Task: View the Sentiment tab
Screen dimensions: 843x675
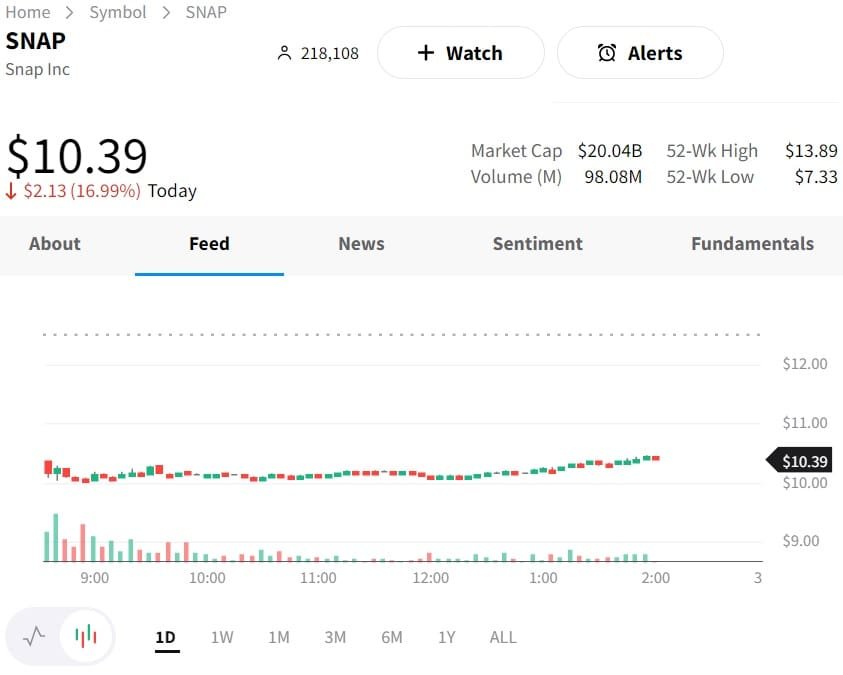Action: (537, 243)
